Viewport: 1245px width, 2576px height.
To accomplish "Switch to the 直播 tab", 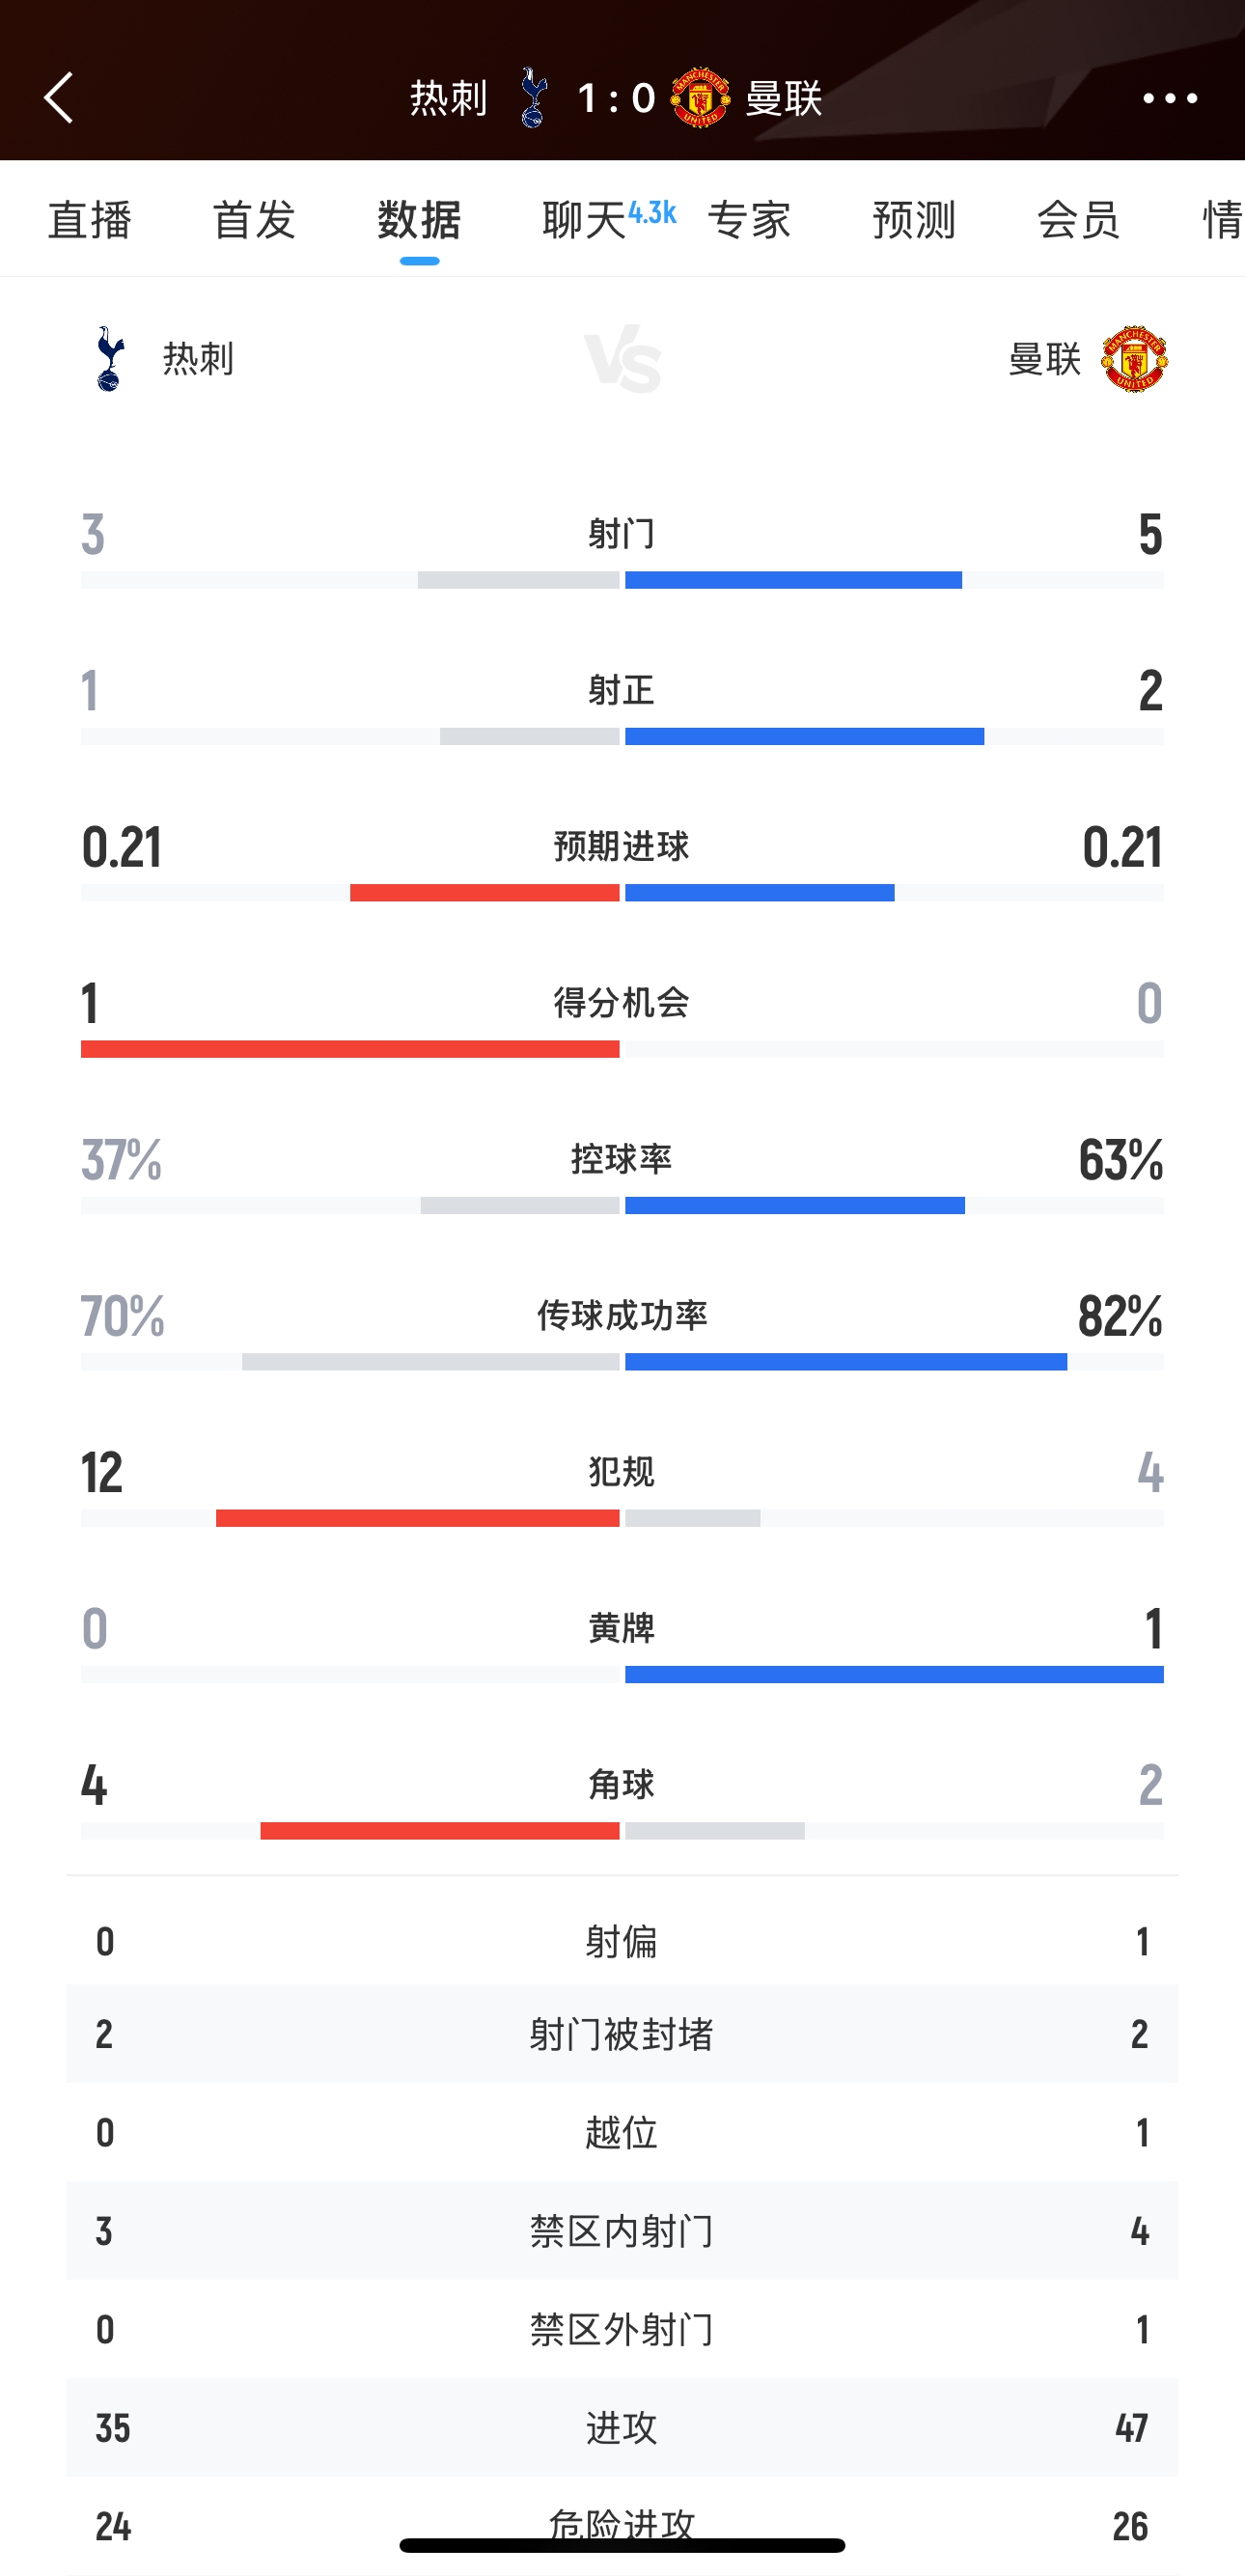I will pos(89,219).
